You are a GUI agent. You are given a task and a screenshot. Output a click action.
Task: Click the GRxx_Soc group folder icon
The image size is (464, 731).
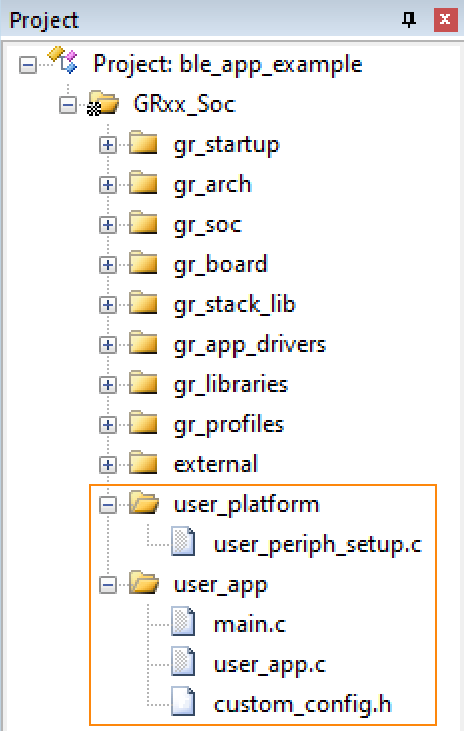click(x=103, y=103)
